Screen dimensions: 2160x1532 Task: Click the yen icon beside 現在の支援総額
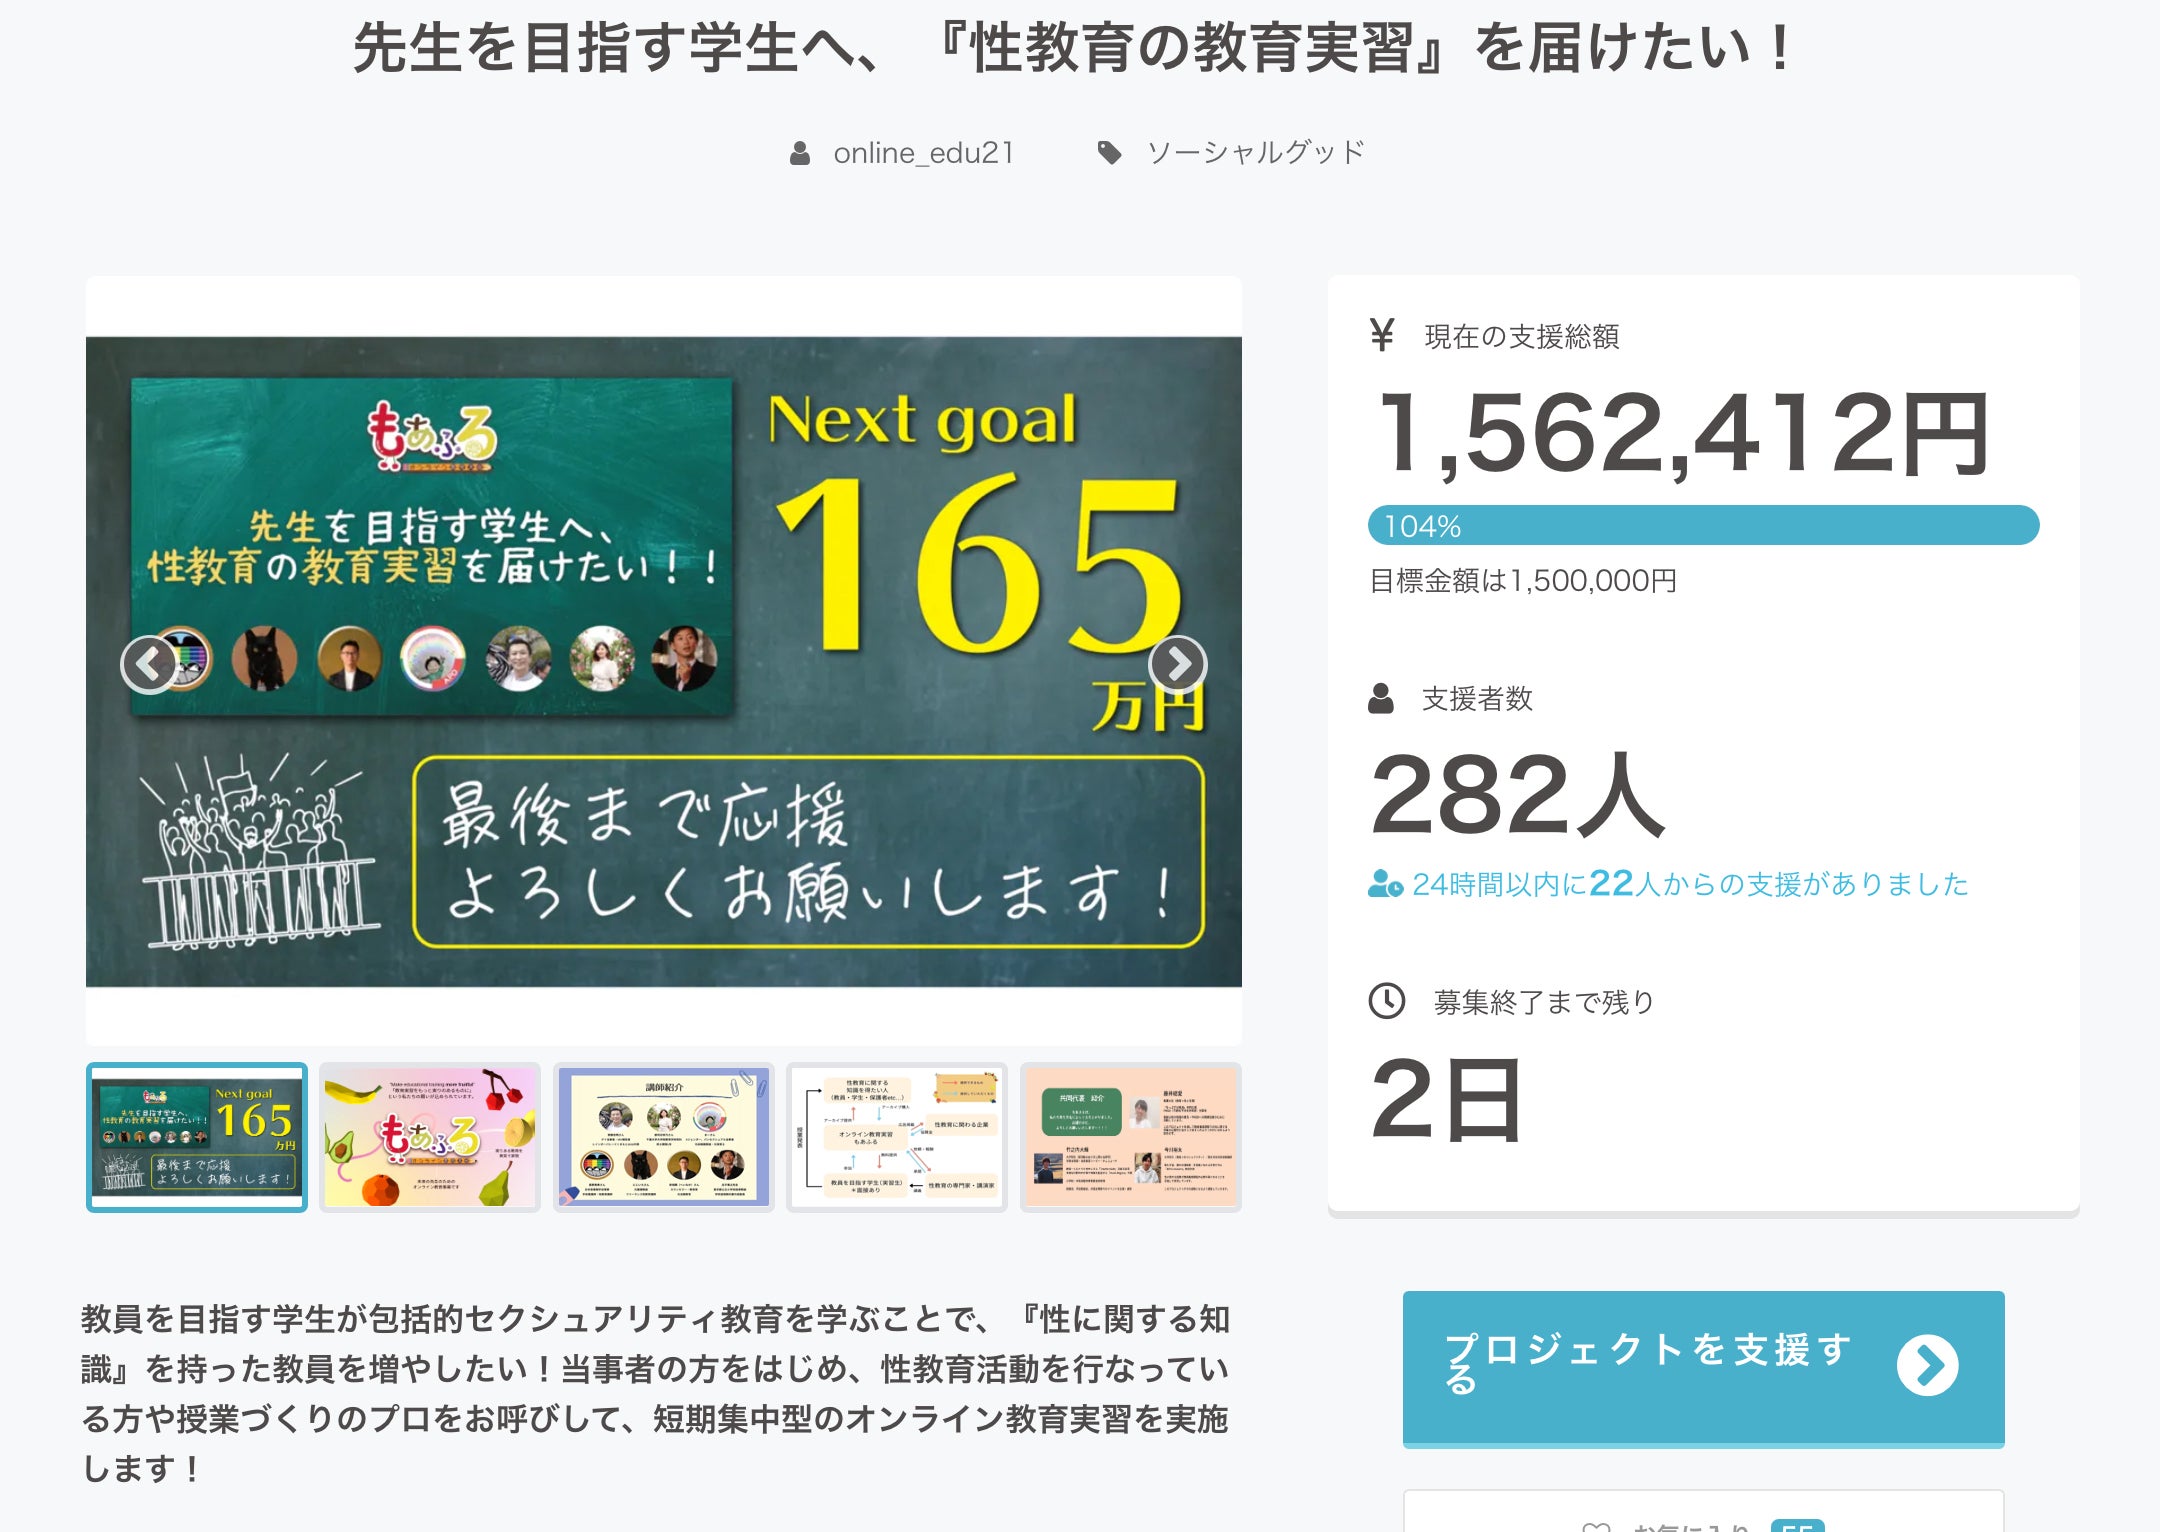coord(1382,336)
